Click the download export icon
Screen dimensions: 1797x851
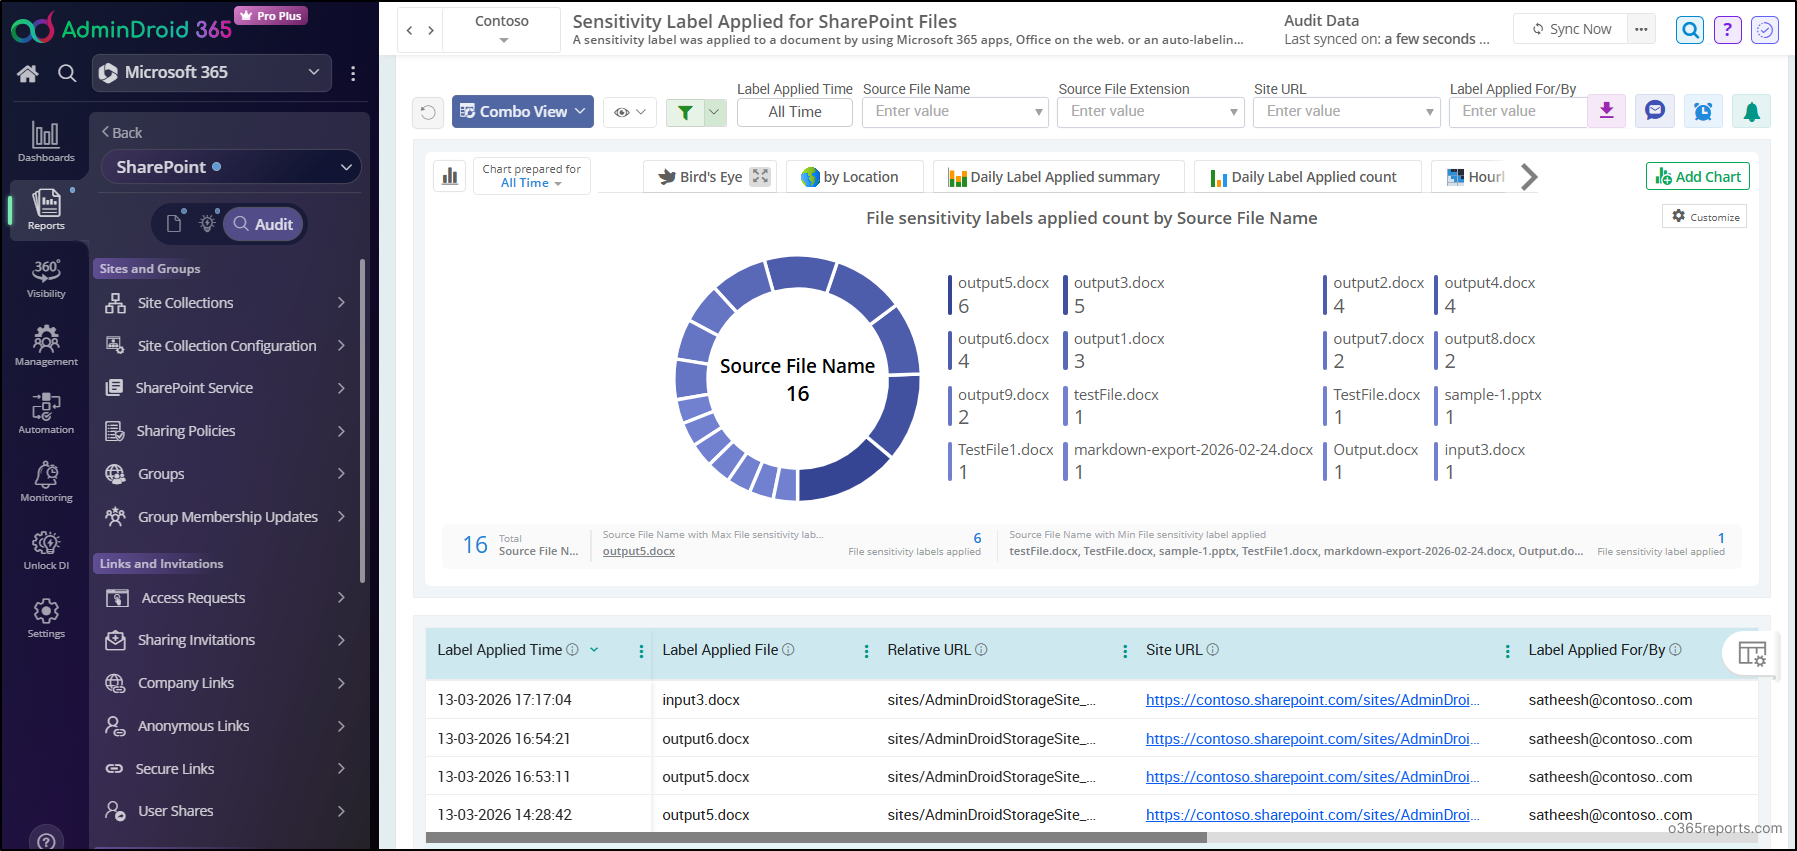1606,111
